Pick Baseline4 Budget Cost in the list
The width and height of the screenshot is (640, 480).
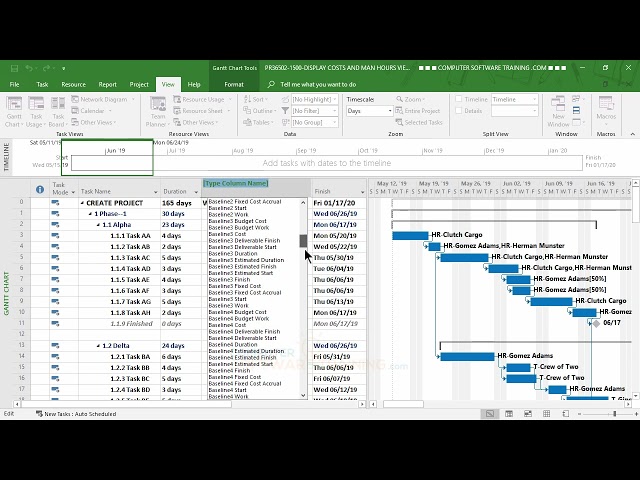[x=237, y=312]
